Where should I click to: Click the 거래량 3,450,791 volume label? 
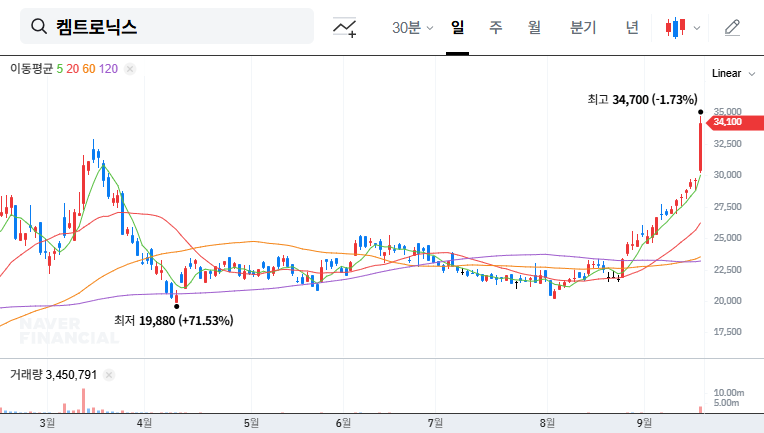click(54, 375)
